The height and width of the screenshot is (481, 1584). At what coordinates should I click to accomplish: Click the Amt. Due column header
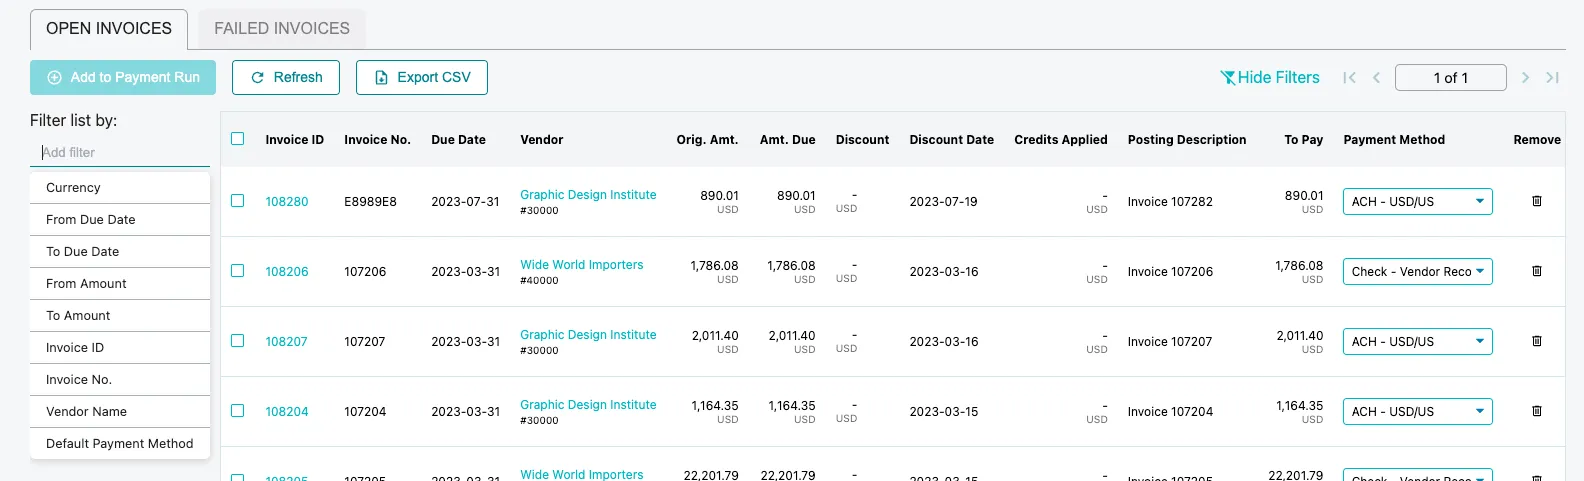click(x=788, y=140)
